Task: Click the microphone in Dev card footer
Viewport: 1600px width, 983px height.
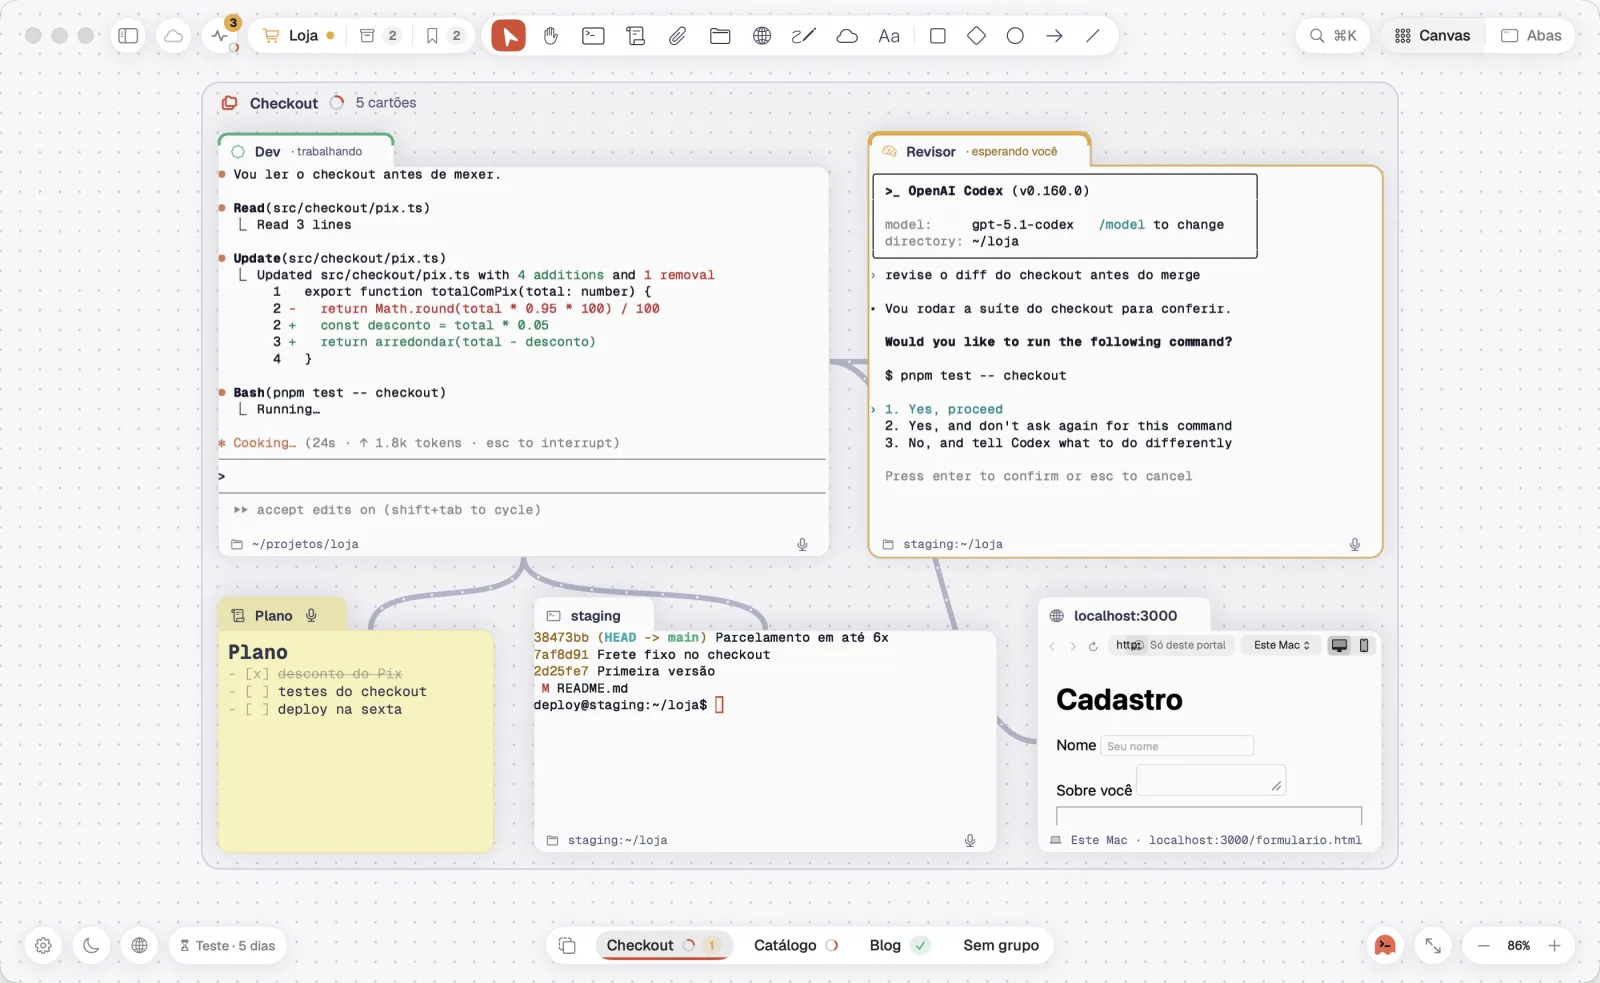Action: click(802, 544)
